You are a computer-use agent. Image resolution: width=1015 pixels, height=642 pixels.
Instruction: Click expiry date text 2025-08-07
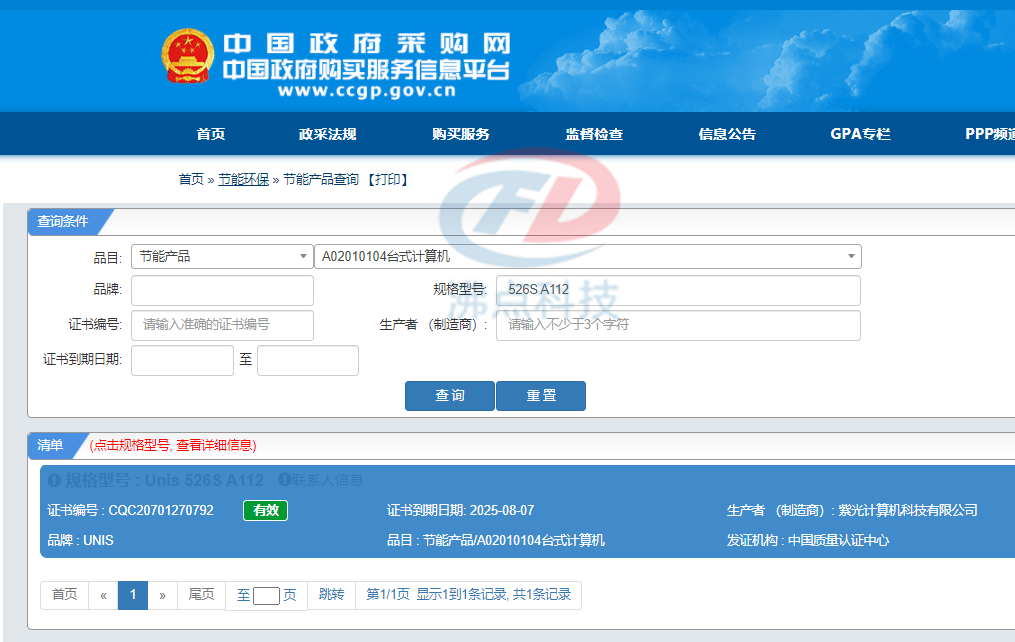(502, 510)
